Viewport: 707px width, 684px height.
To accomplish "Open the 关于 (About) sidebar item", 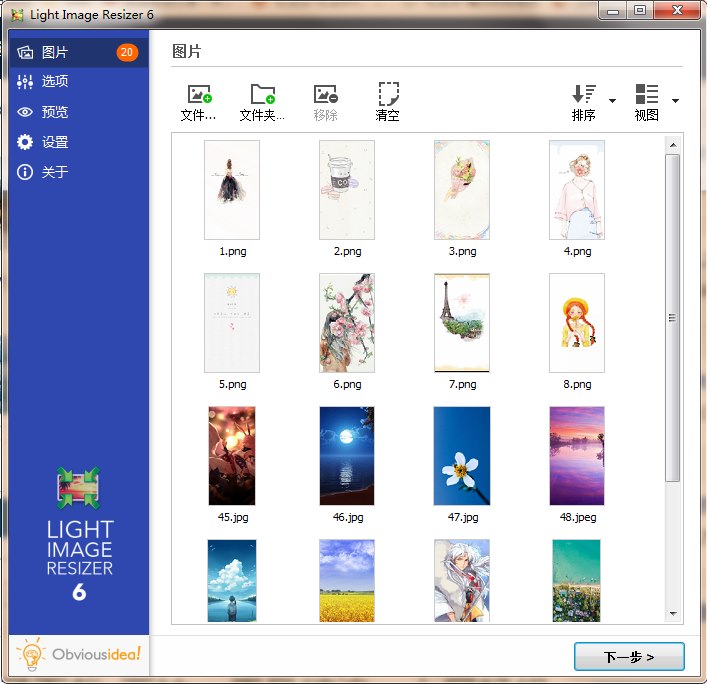I will pos(55,172).
